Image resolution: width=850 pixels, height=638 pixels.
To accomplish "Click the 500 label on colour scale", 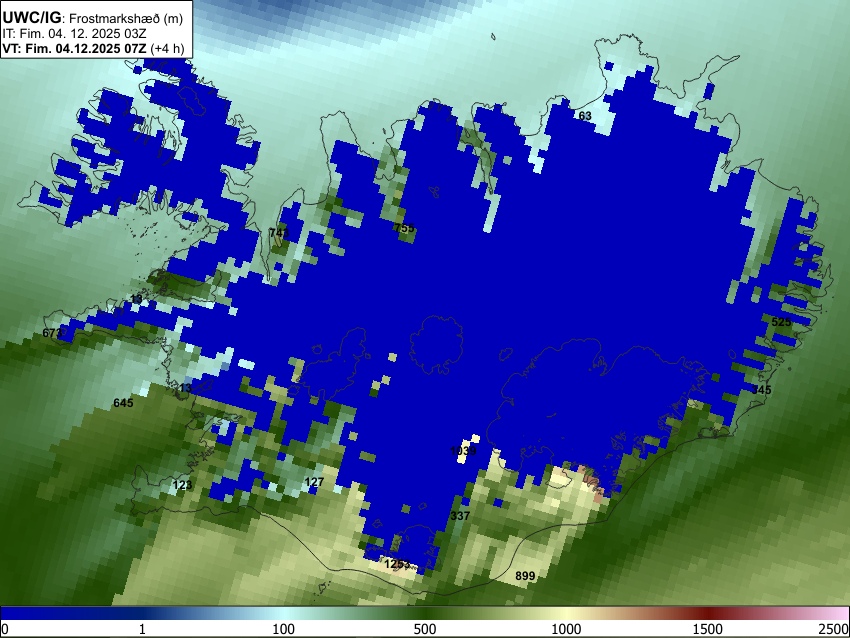I will click(425, 629).
